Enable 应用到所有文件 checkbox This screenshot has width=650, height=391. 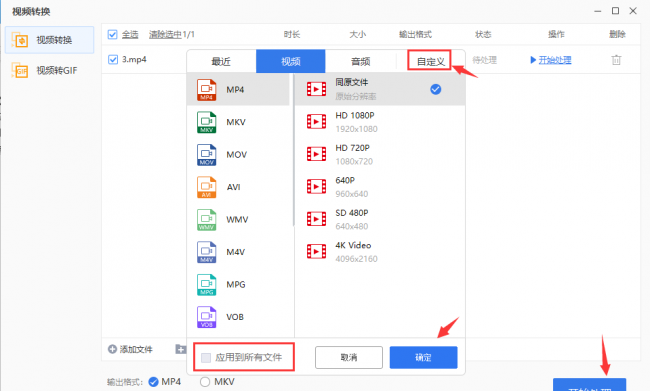pos(206,357)
